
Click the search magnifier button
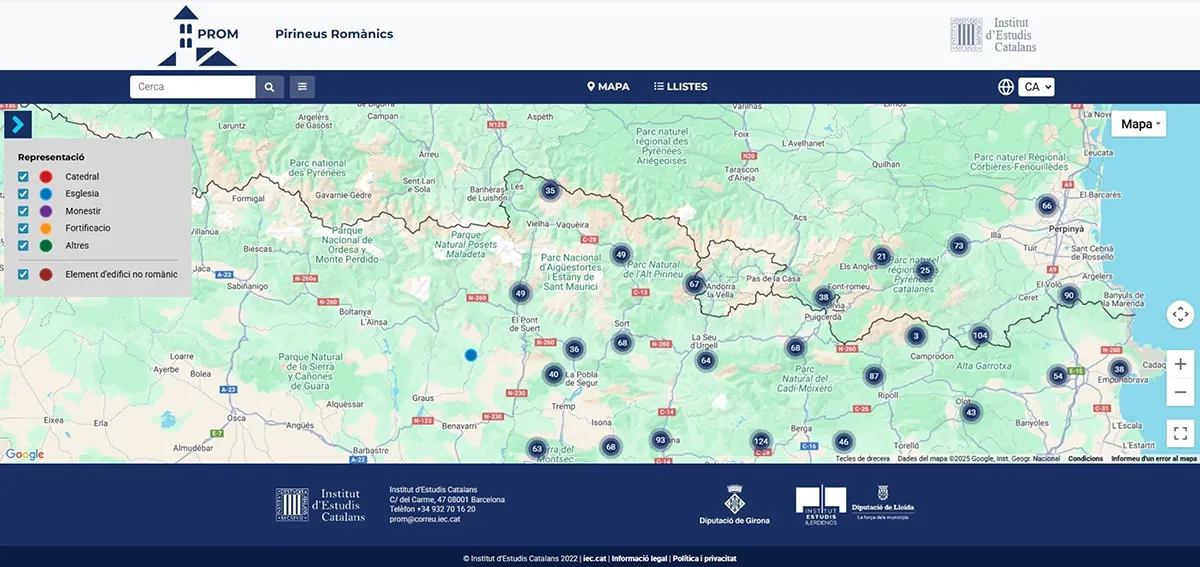[x=269, y=87]
